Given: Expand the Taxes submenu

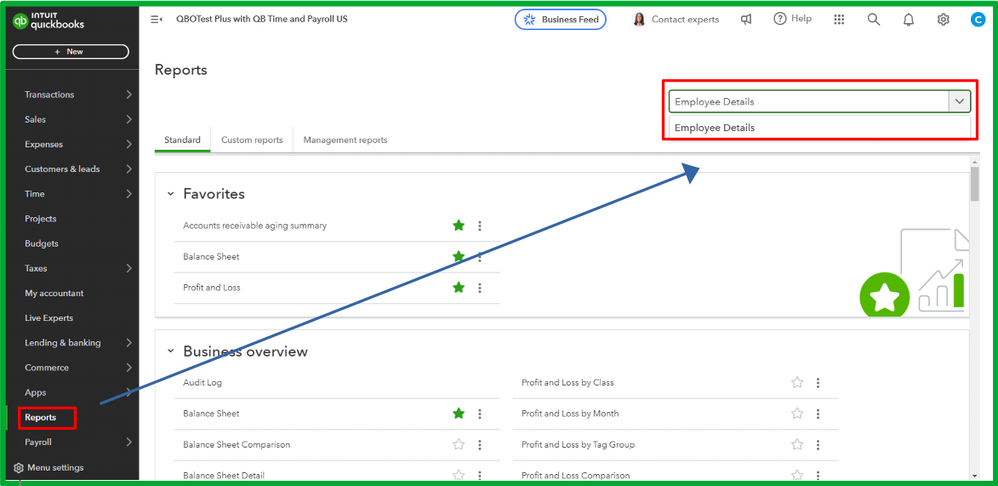Looking at the screenshot, I should [x=129, y=268].
